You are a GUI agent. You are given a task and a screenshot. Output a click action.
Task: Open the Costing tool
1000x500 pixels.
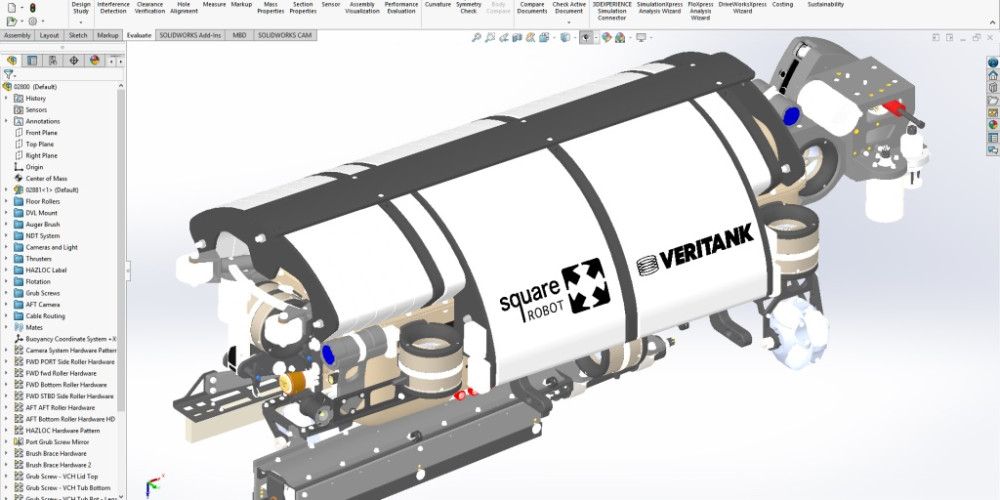click(783, 4)
